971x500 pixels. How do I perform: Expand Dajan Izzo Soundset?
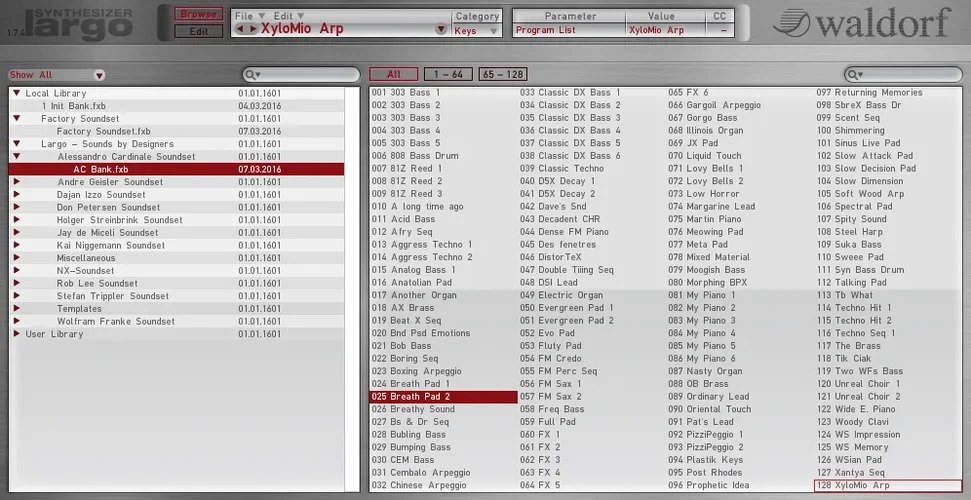[x=17, y=195]
